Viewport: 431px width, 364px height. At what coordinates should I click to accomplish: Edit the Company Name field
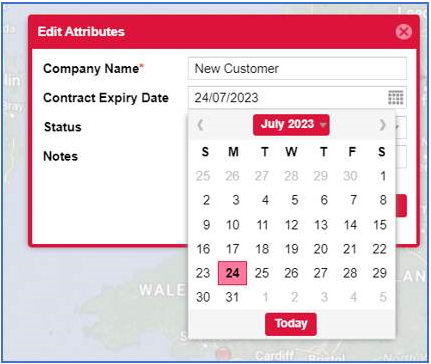[x=297, y=69]
